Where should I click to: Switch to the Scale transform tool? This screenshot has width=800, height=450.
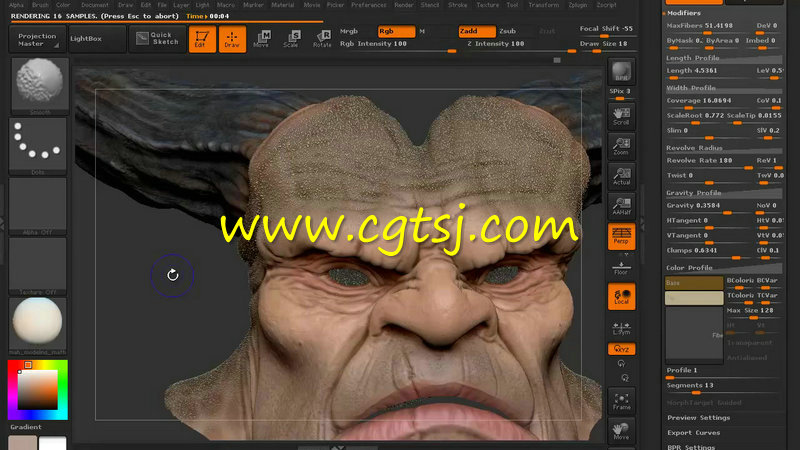tap(291, 39)
